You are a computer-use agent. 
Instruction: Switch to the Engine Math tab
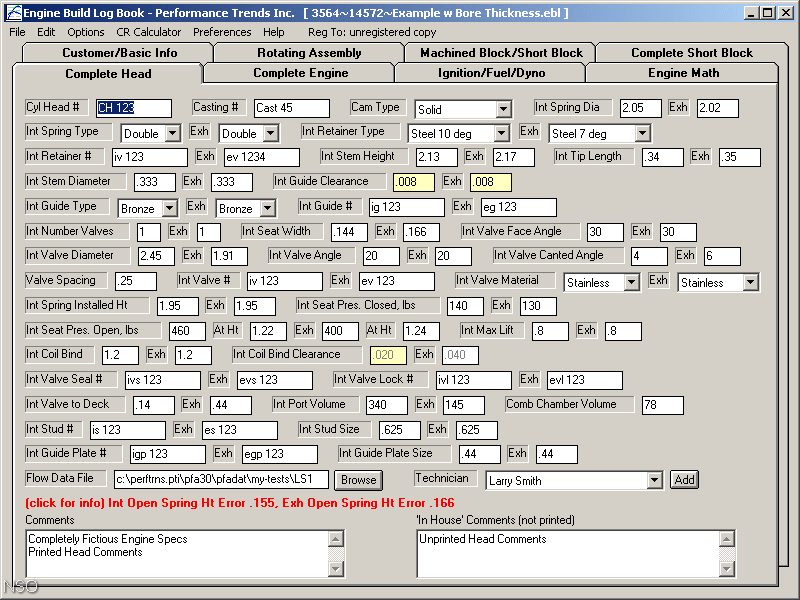683,73
